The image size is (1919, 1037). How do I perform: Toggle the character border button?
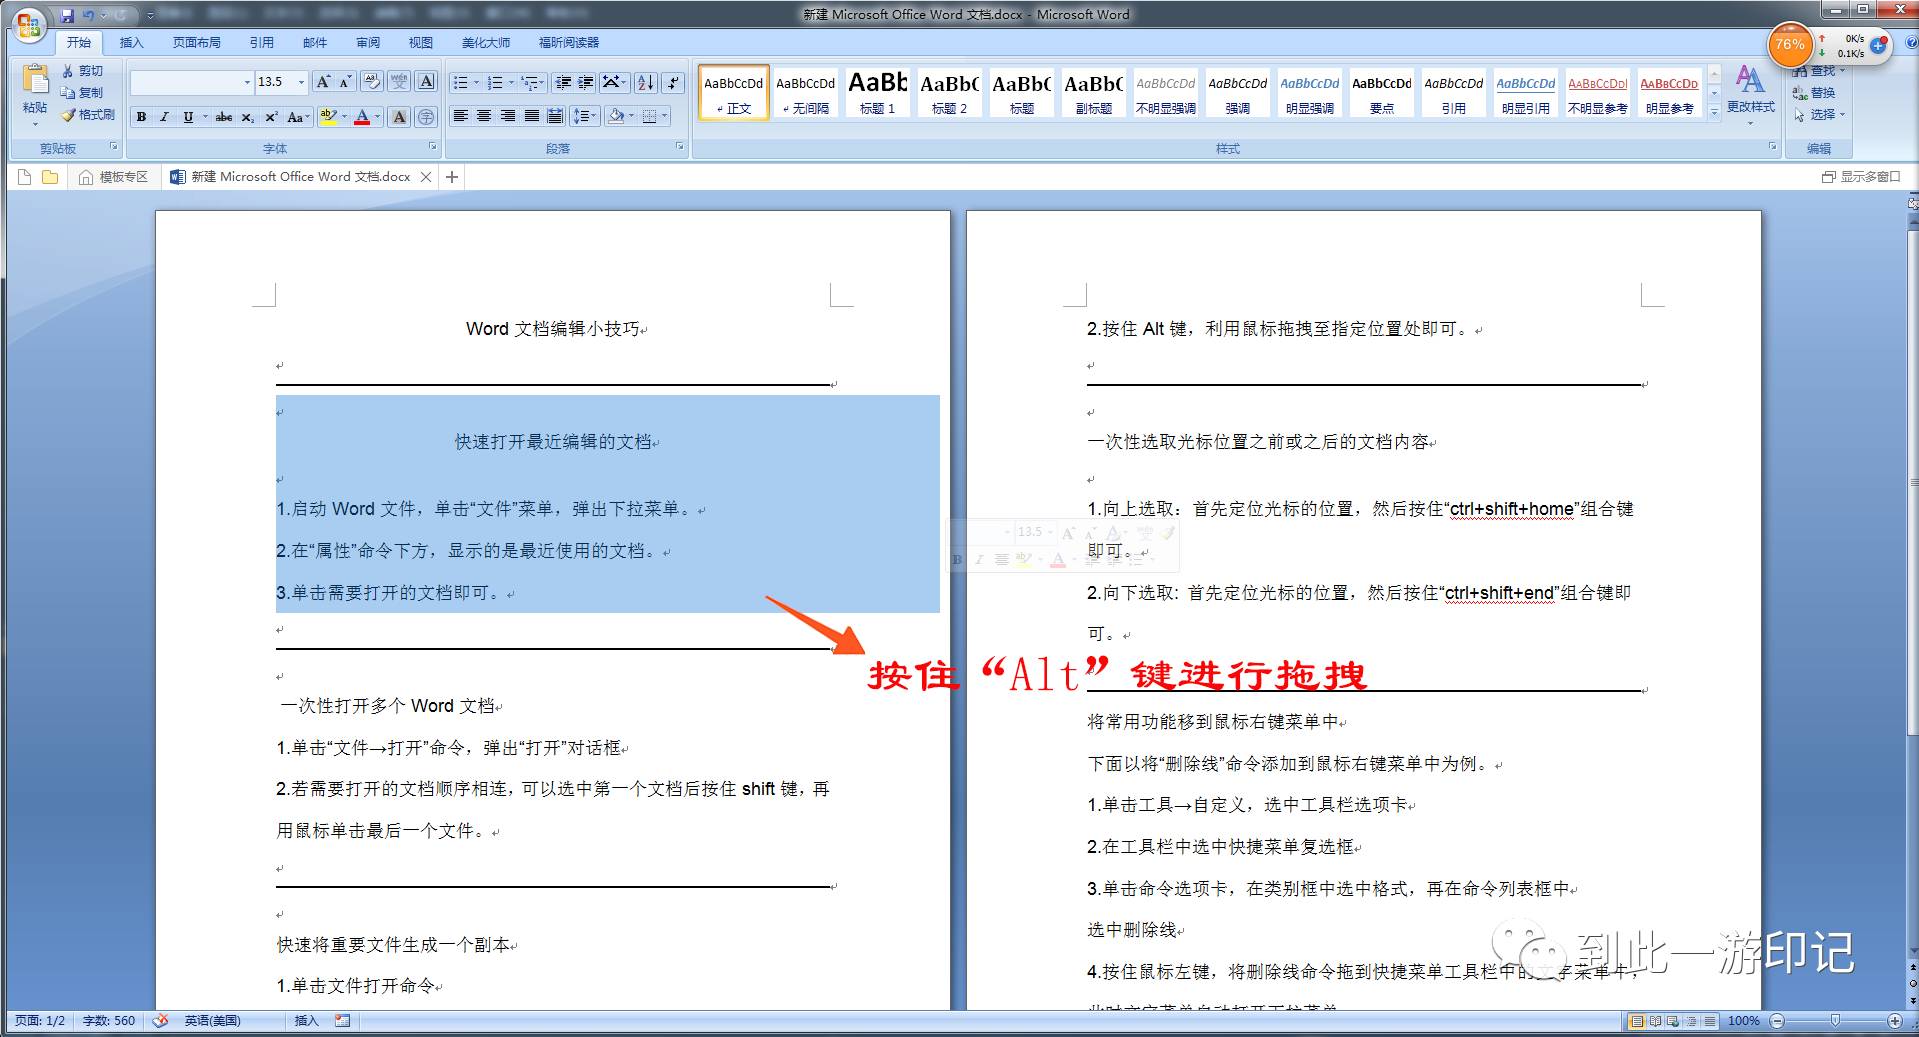(426, 82)
